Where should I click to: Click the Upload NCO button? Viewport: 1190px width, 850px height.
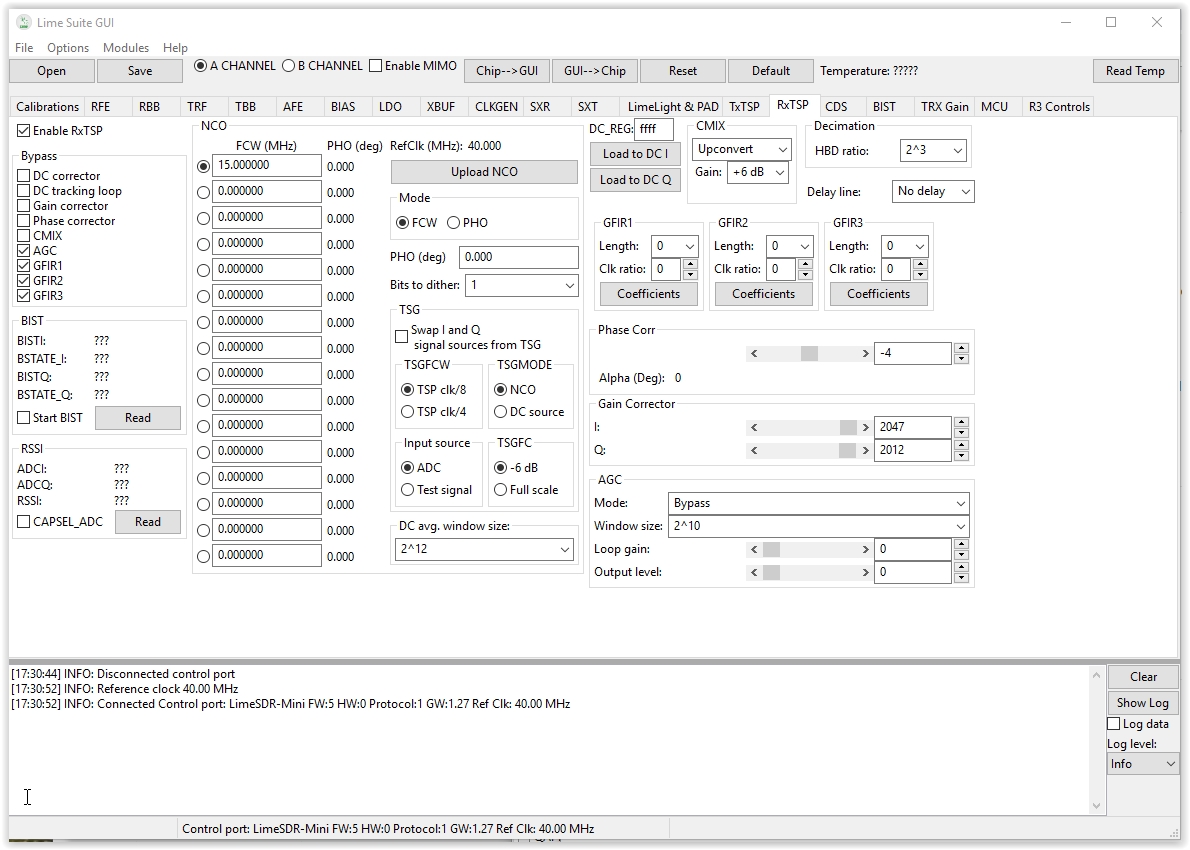click(484, 172)
